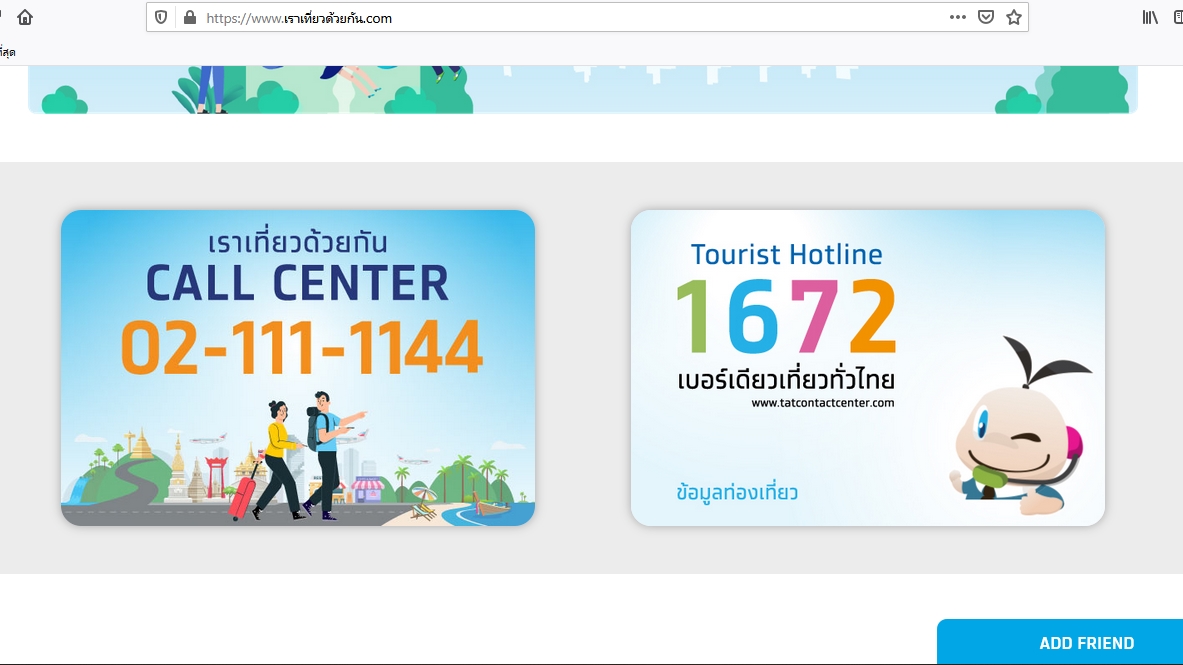Click the ADD FRIEND button
The width and height of the screenshot is (1183, 665).
tap(1086, 643)
